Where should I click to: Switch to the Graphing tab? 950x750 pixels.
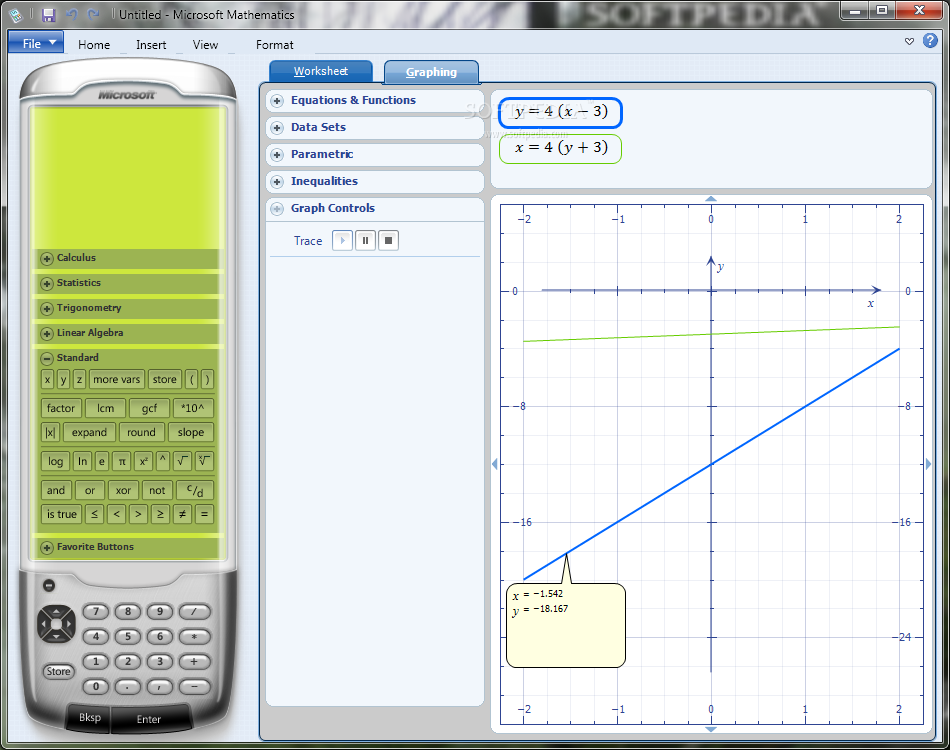point(431,71)
